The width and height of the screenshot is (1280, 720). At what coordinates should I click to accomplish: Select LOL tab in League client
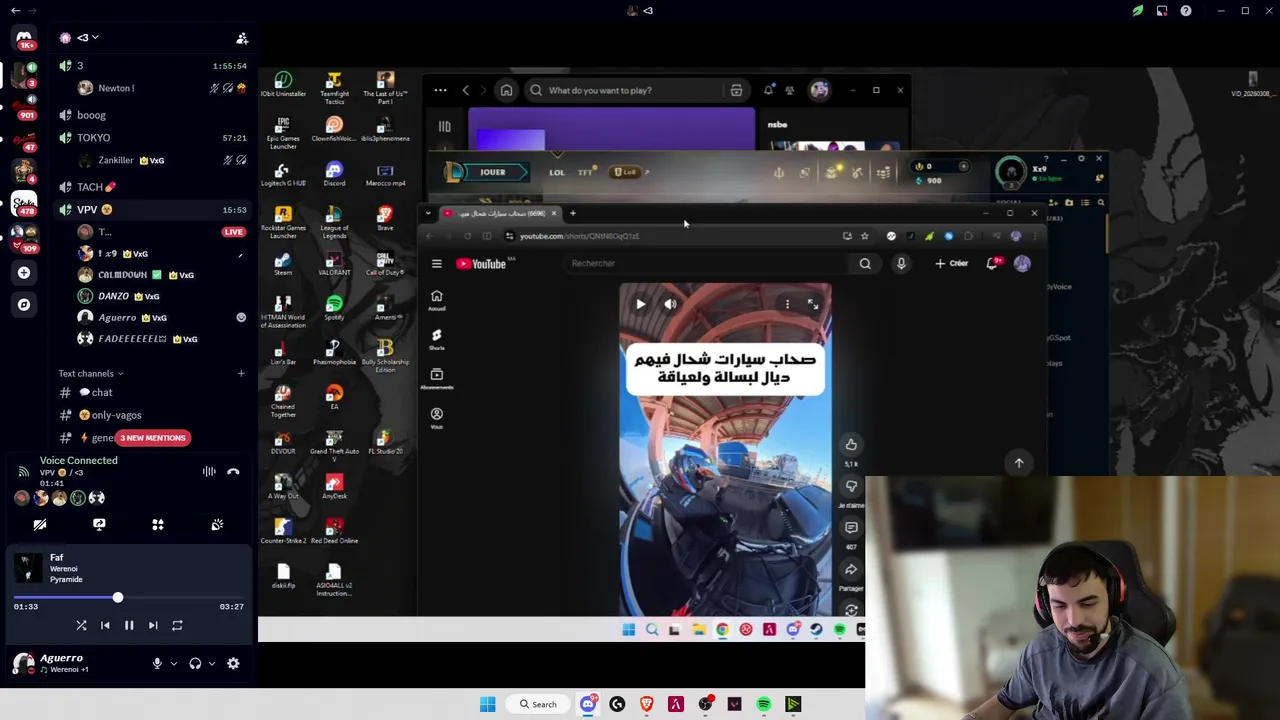pyautogui.click(x=557, y=172)
